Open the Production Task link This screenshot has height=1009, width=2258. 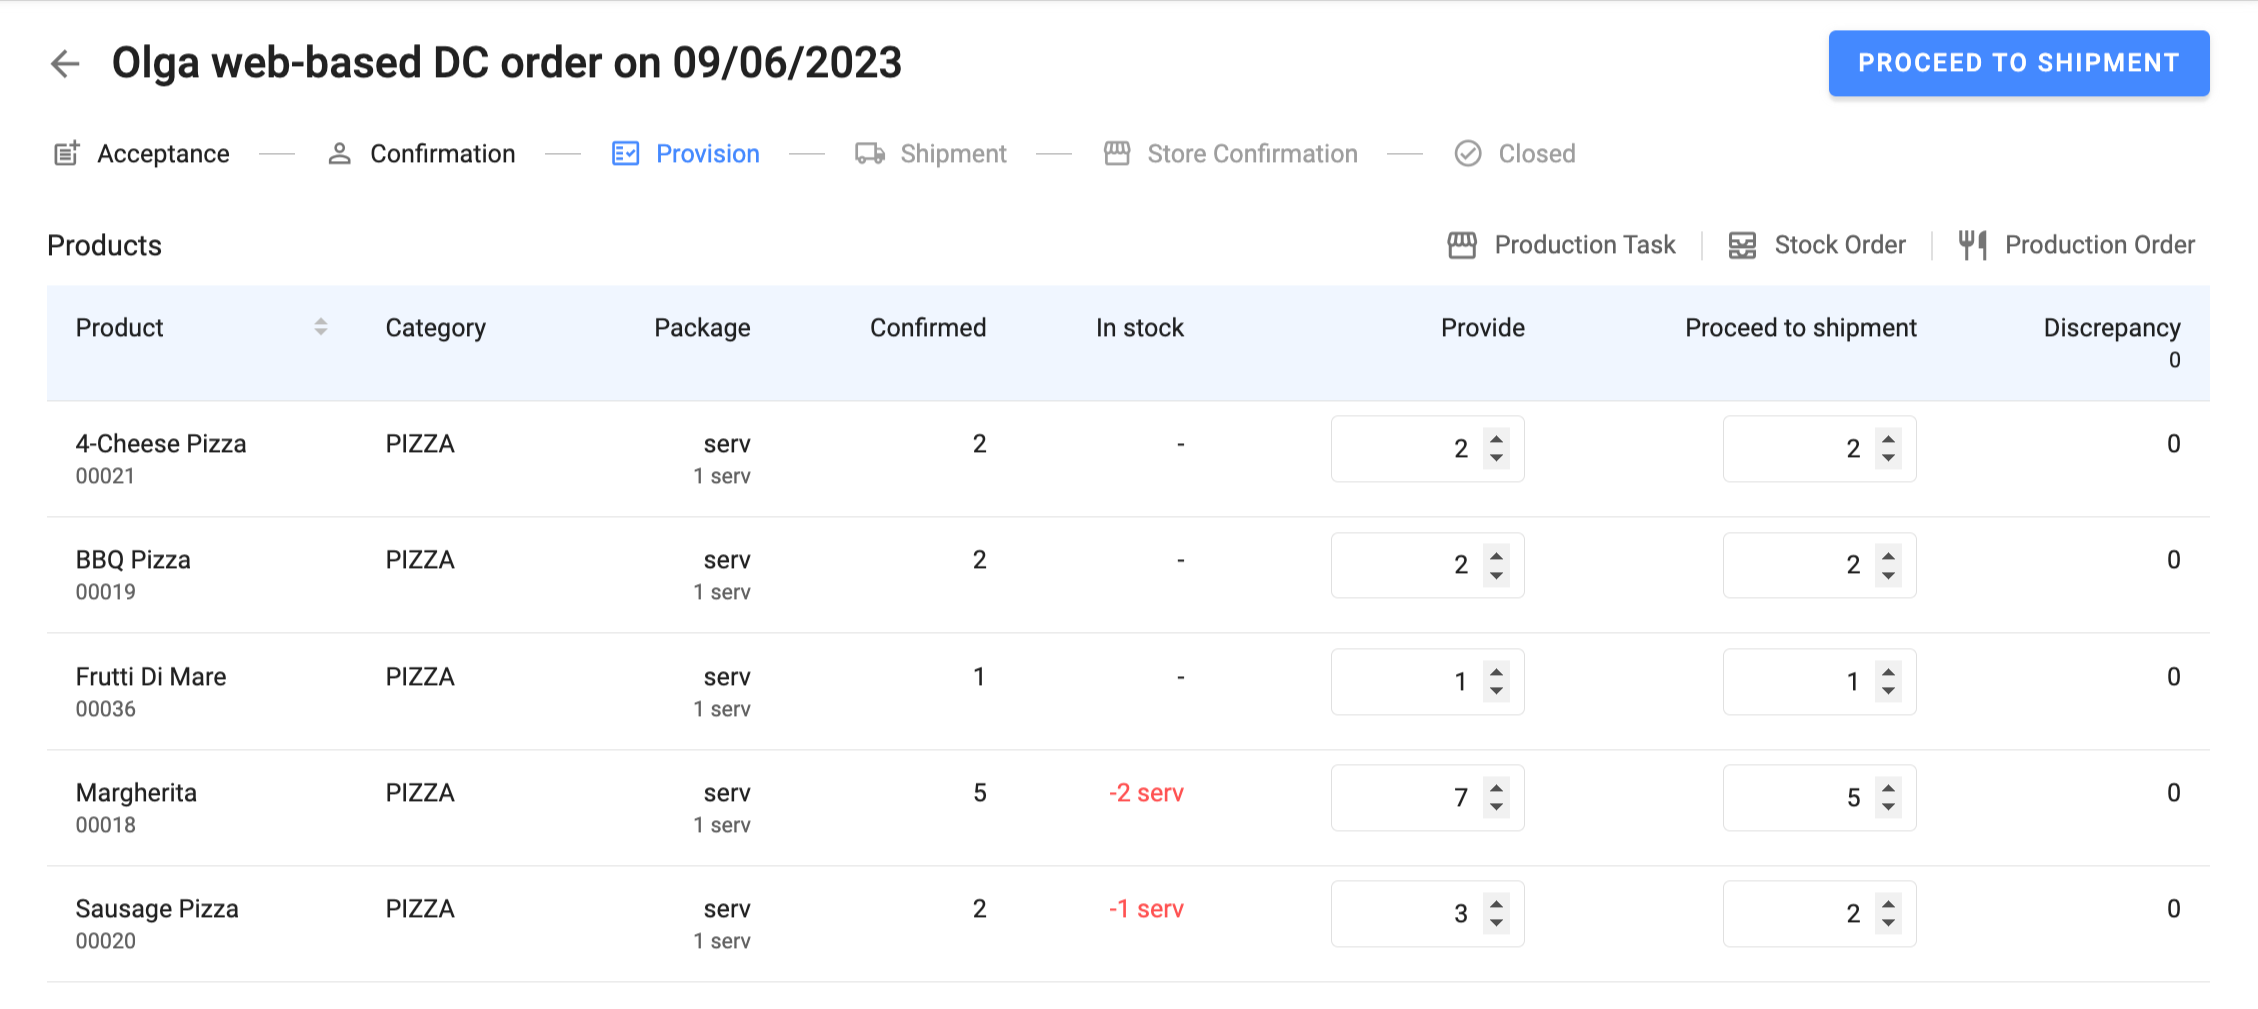click(x=1583, y=245)
